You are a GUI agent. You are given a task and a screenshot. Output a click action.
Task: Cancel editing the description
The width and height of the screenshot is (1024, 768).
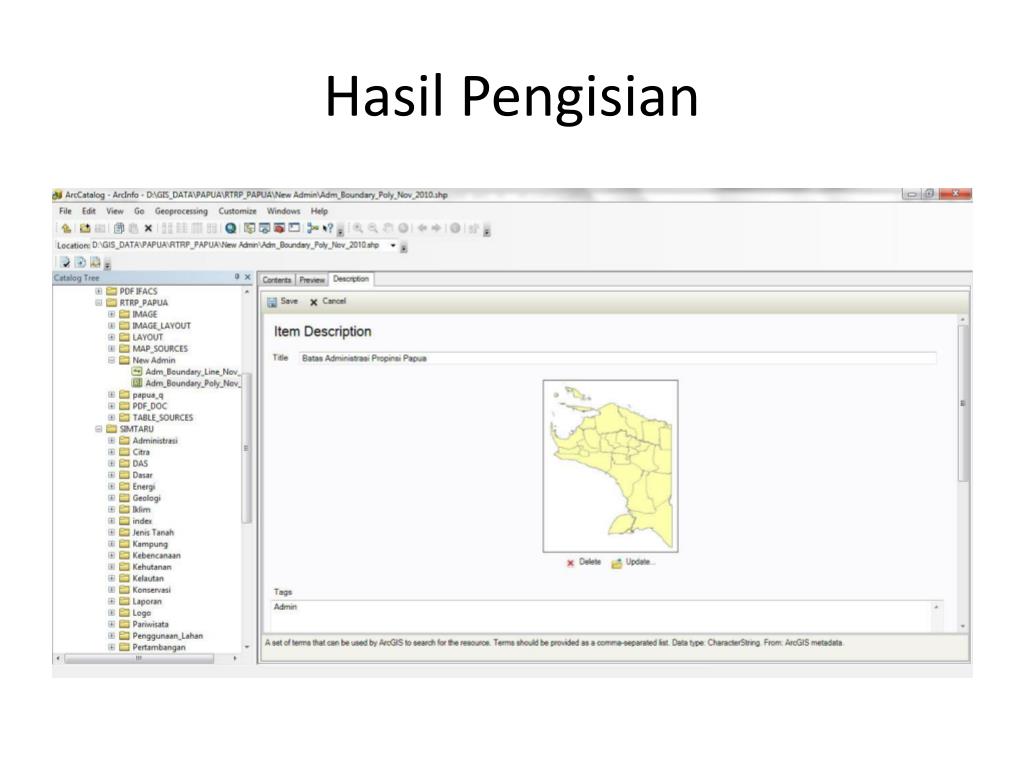coord(328,302)
